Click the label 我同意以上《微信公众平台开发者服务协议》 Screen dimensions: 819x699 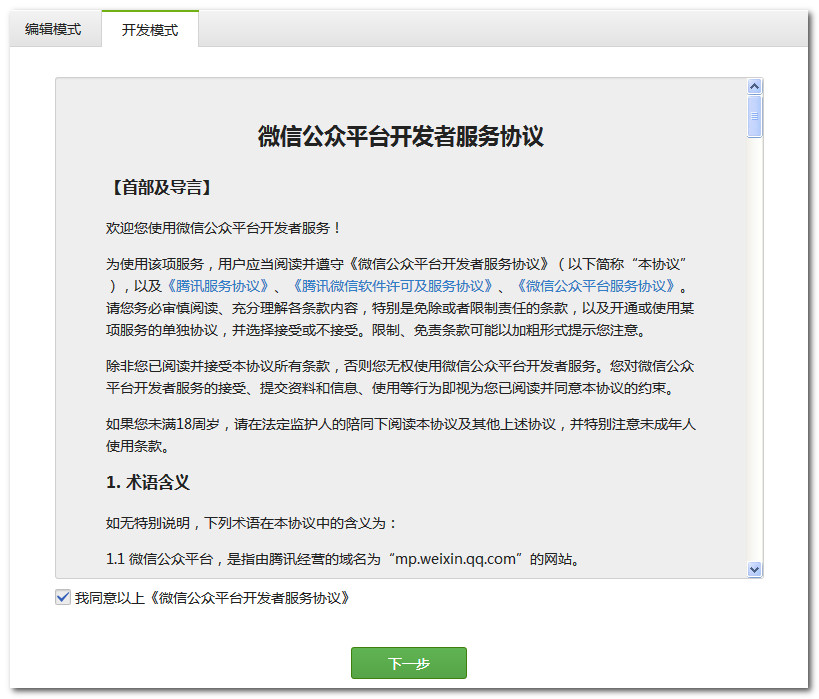[213, 598]
